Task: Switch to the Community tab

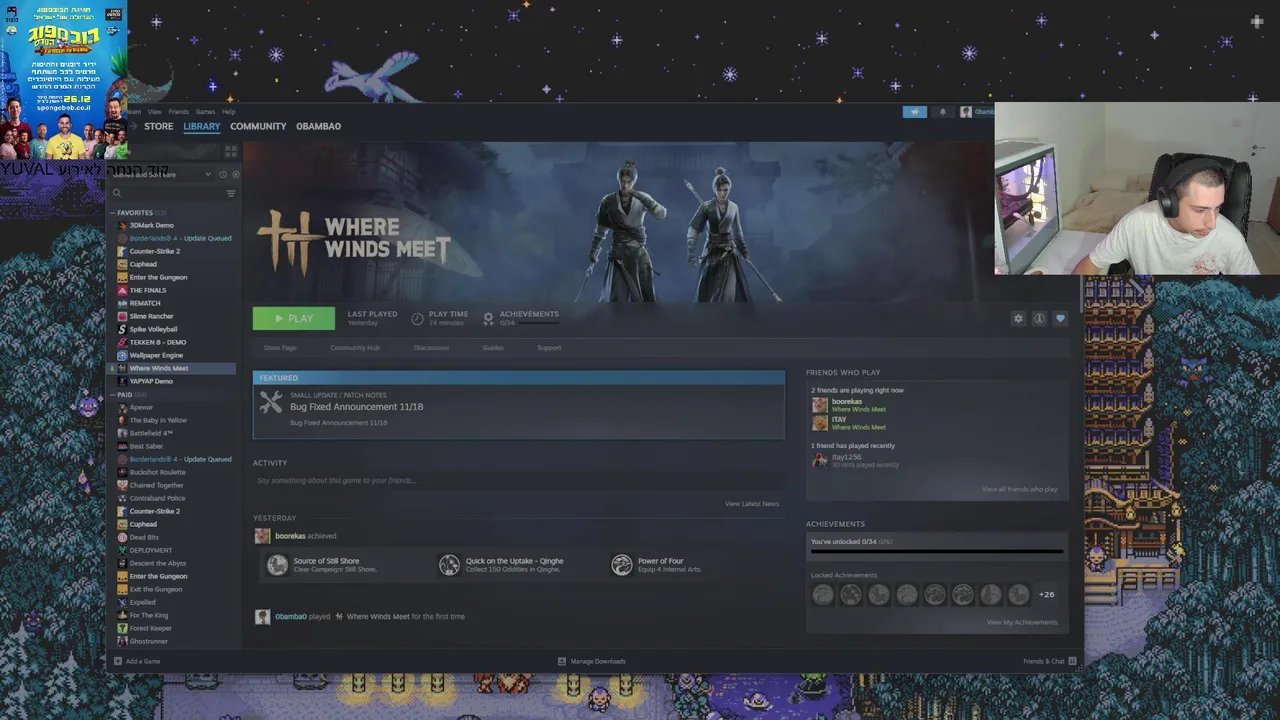Action: (x=258, y=126)
